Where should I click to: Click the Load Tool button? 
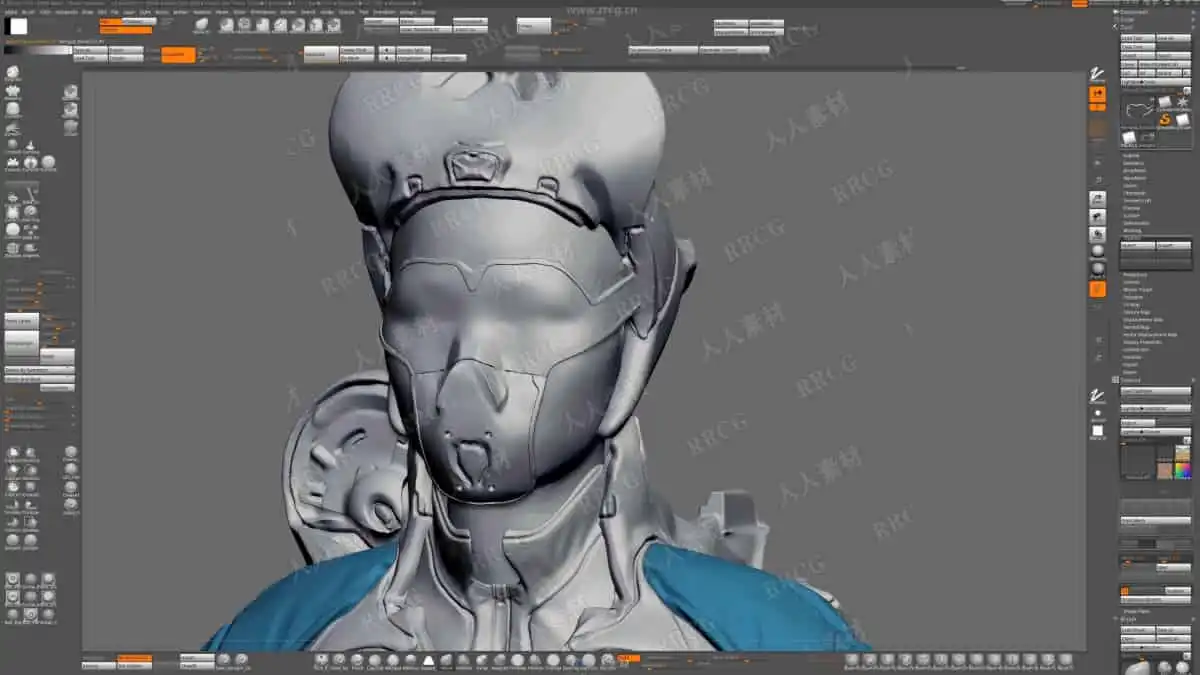click(x=1137, y=38)
